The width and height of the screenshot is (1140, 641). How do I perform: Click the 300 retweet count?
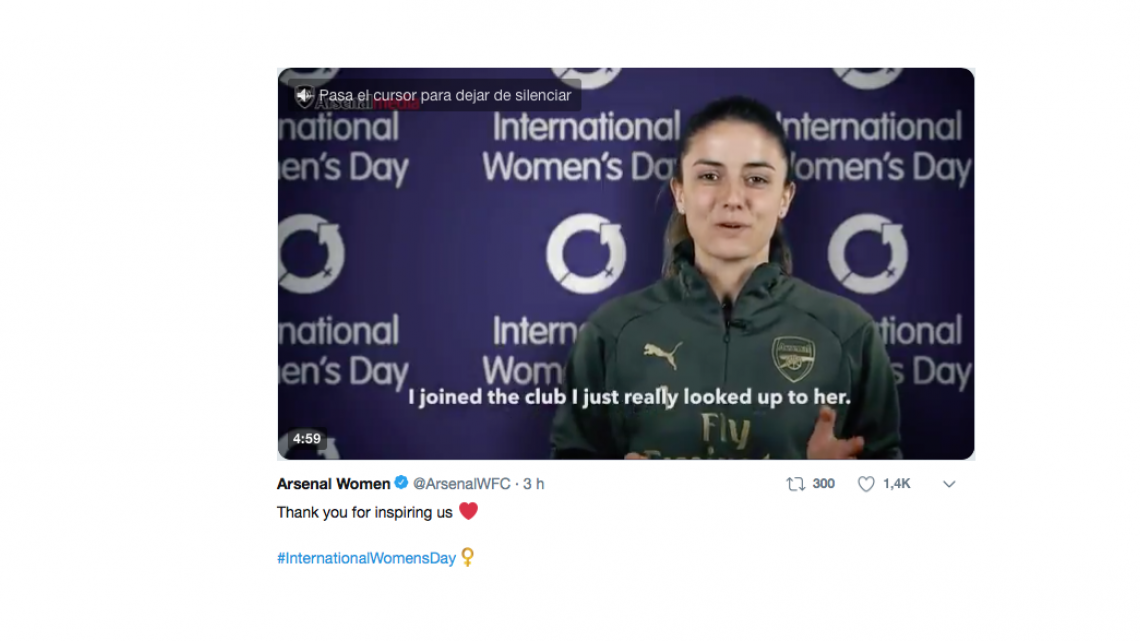[823, 484]
